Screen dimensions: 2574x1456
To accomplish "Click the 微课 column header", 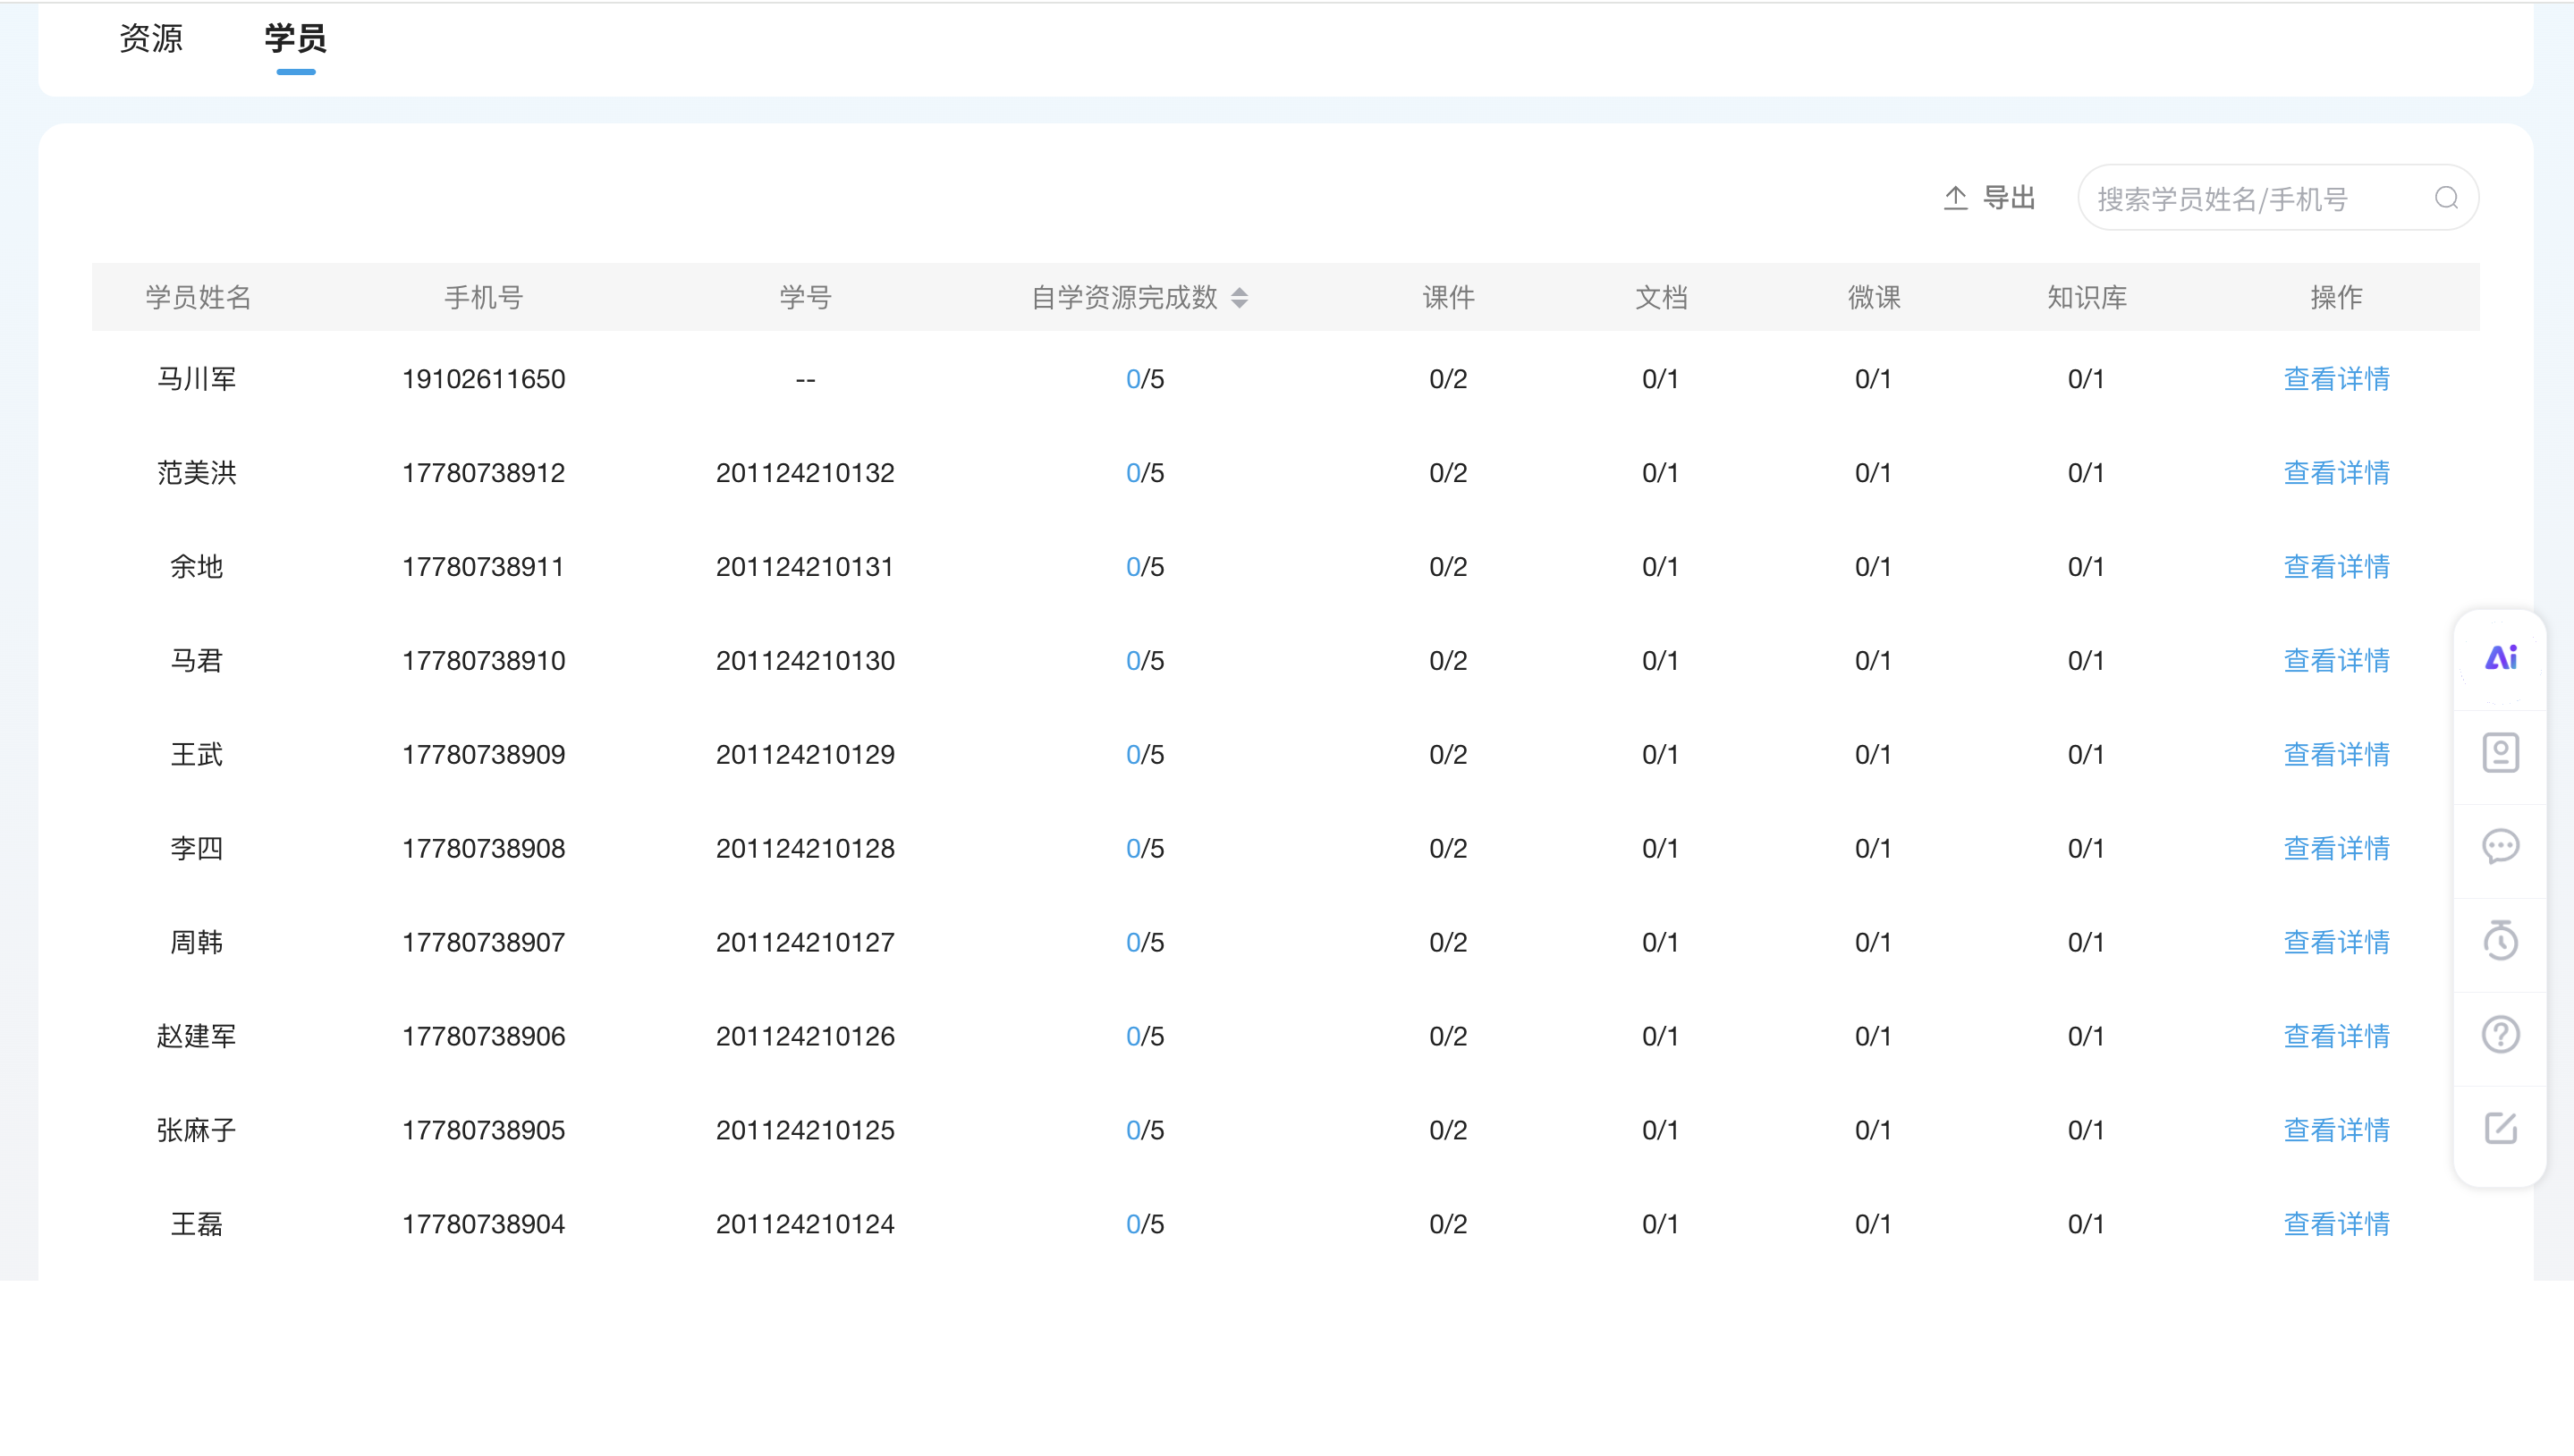I will [x=1874, y=297].
